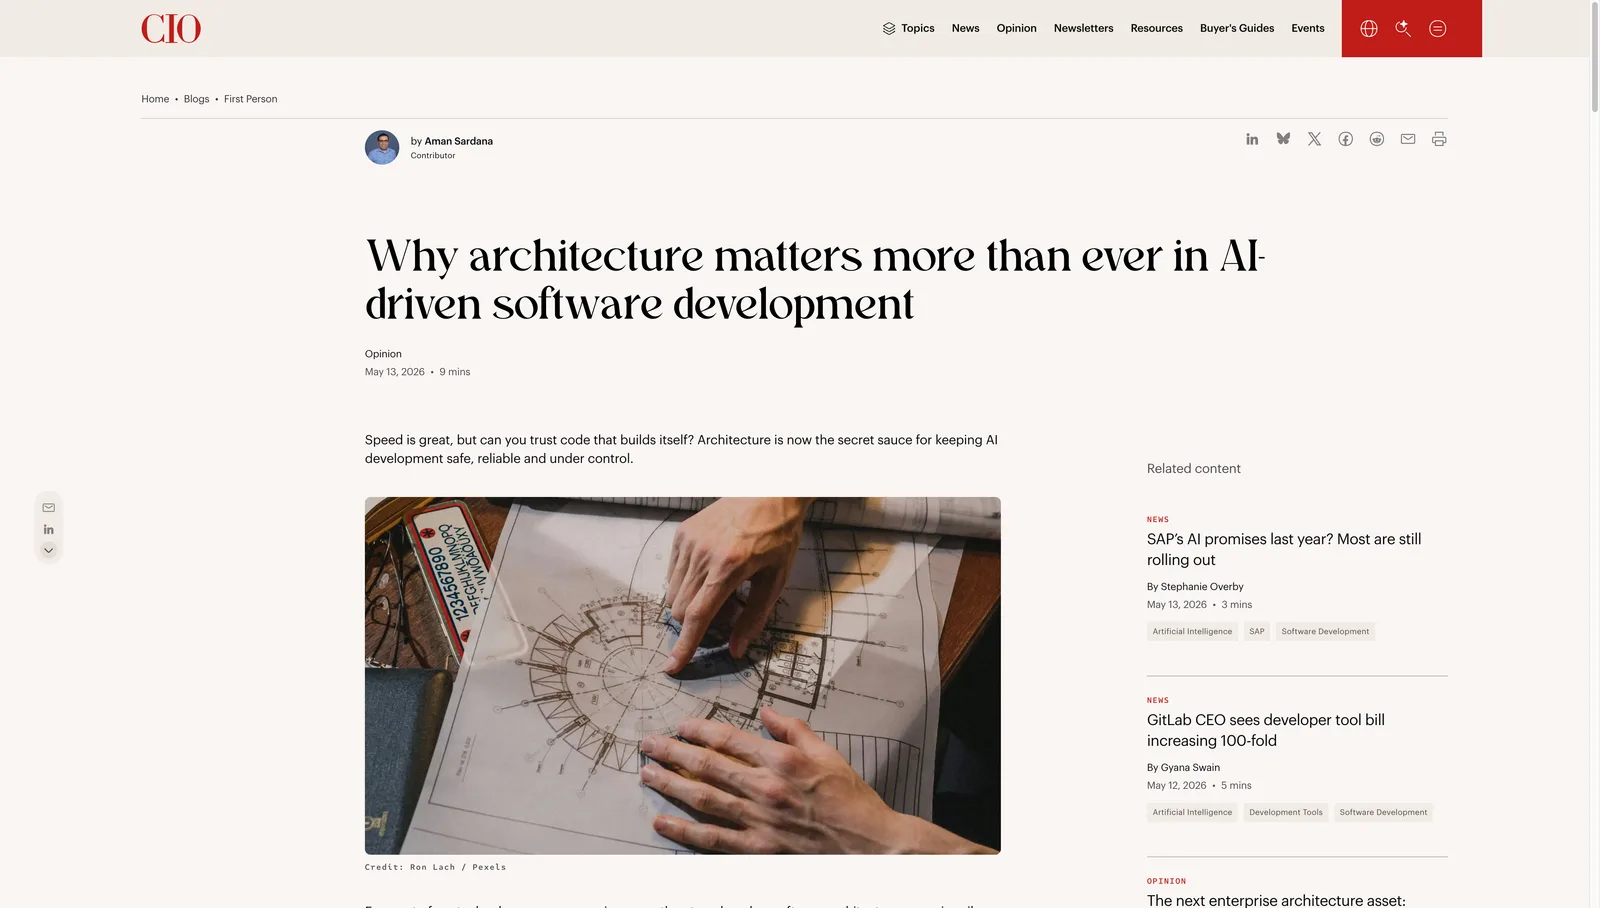Open the SAP's AI promises related article
The width and height of the screenshot is (1600, 908).
tap(1284, 549)
